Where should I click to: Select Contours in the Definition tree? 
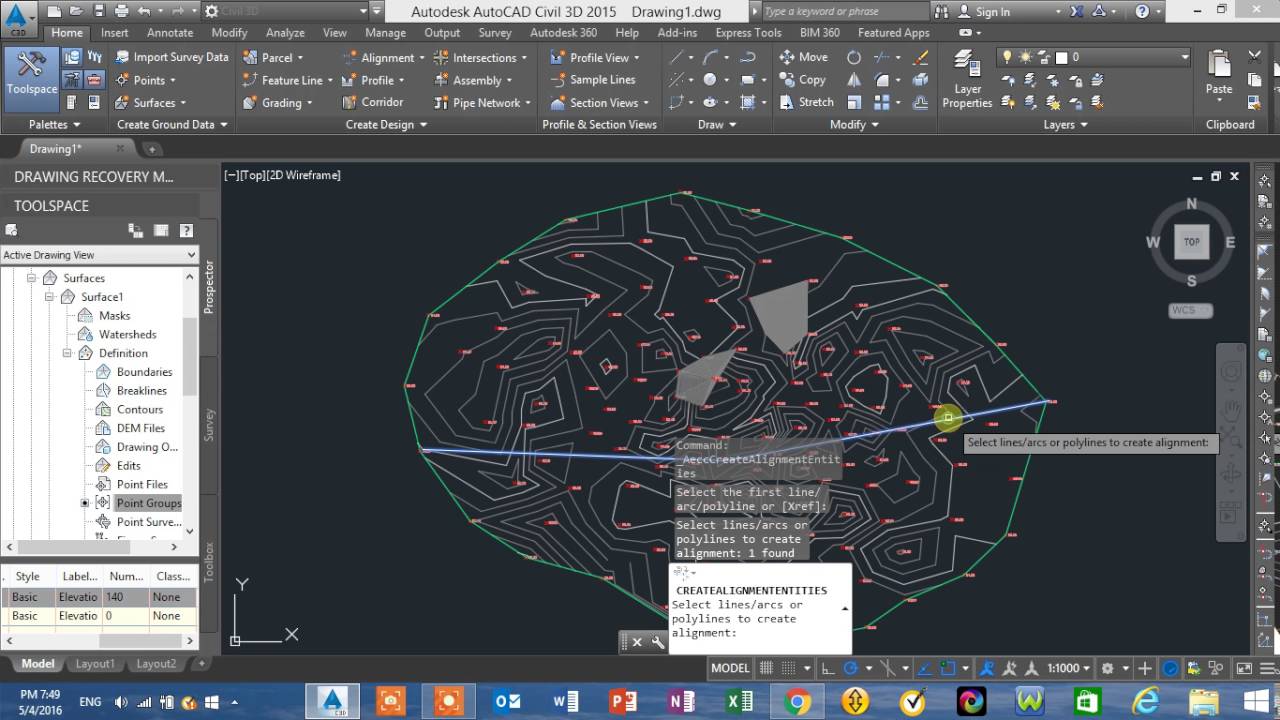coord(139,409)
